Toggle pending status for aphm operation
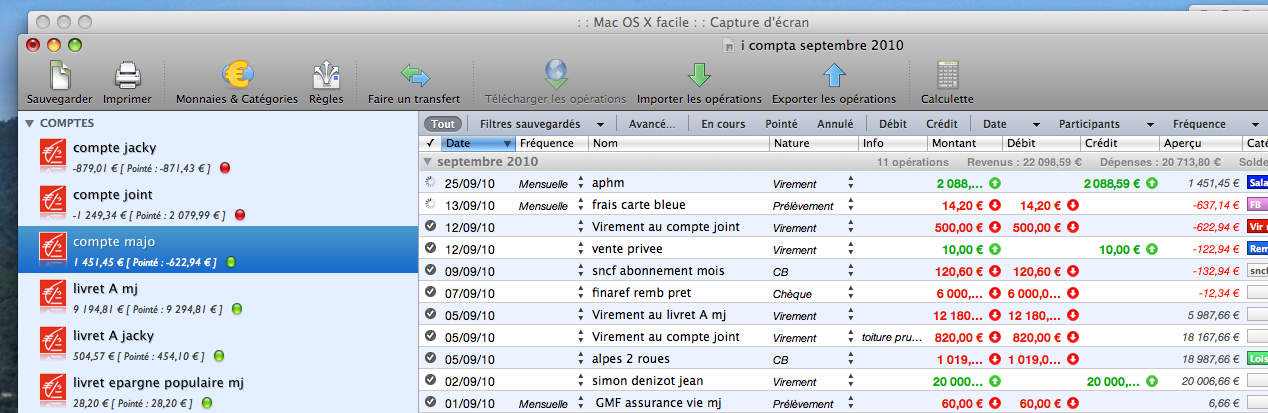The width and height of the screenshot is (1268, 413). click(430, 183)
